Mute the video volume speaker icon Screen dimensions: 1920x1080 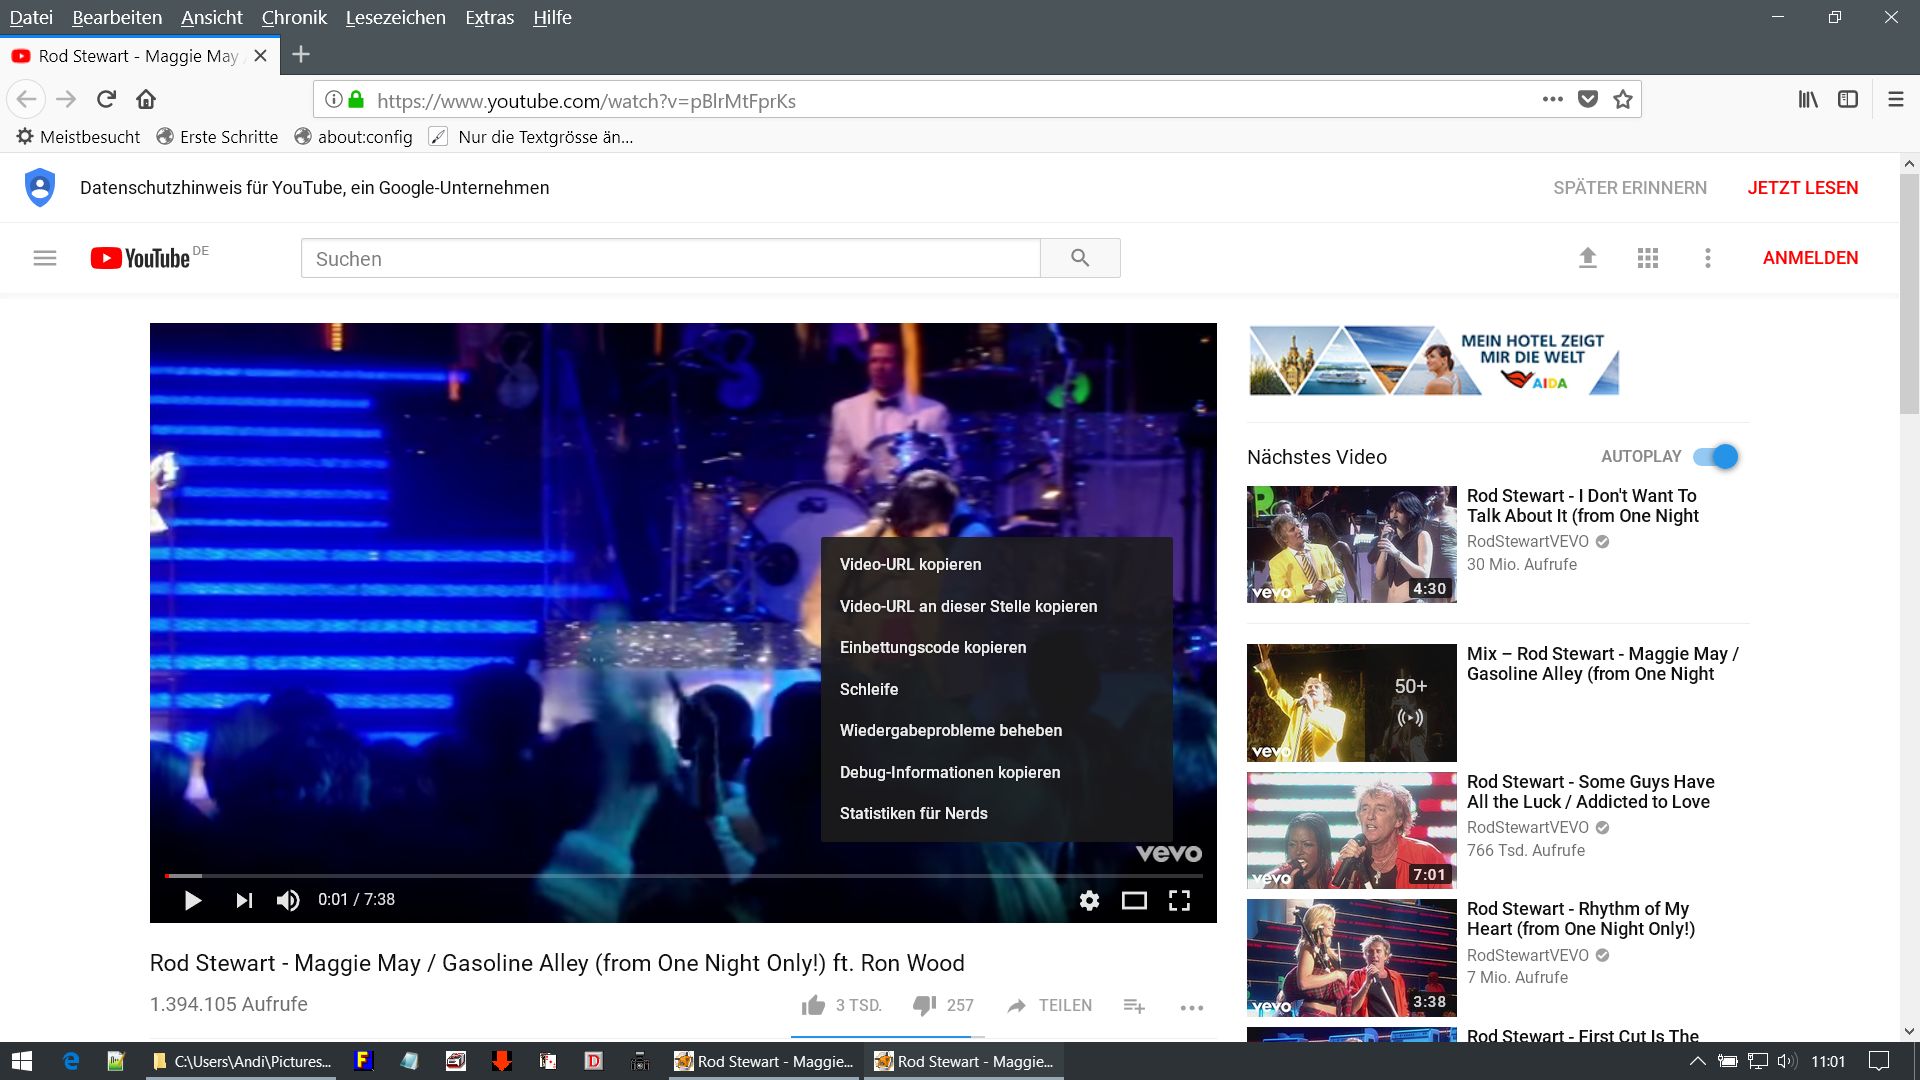coord(288,900)
